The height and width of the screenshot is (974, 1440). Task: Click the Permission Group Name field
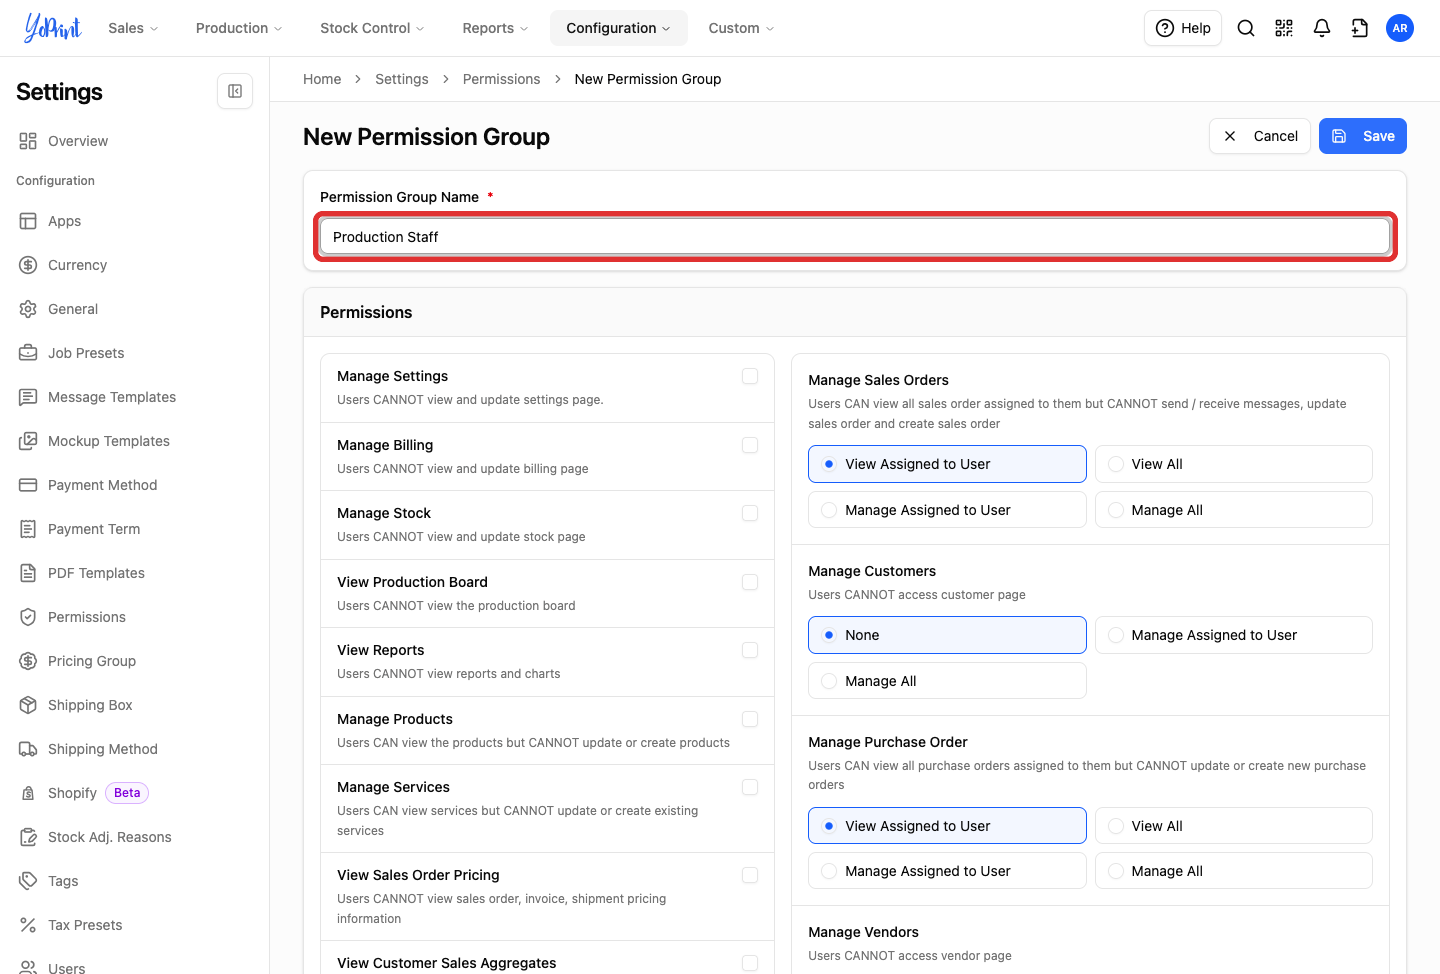[855, 237]
